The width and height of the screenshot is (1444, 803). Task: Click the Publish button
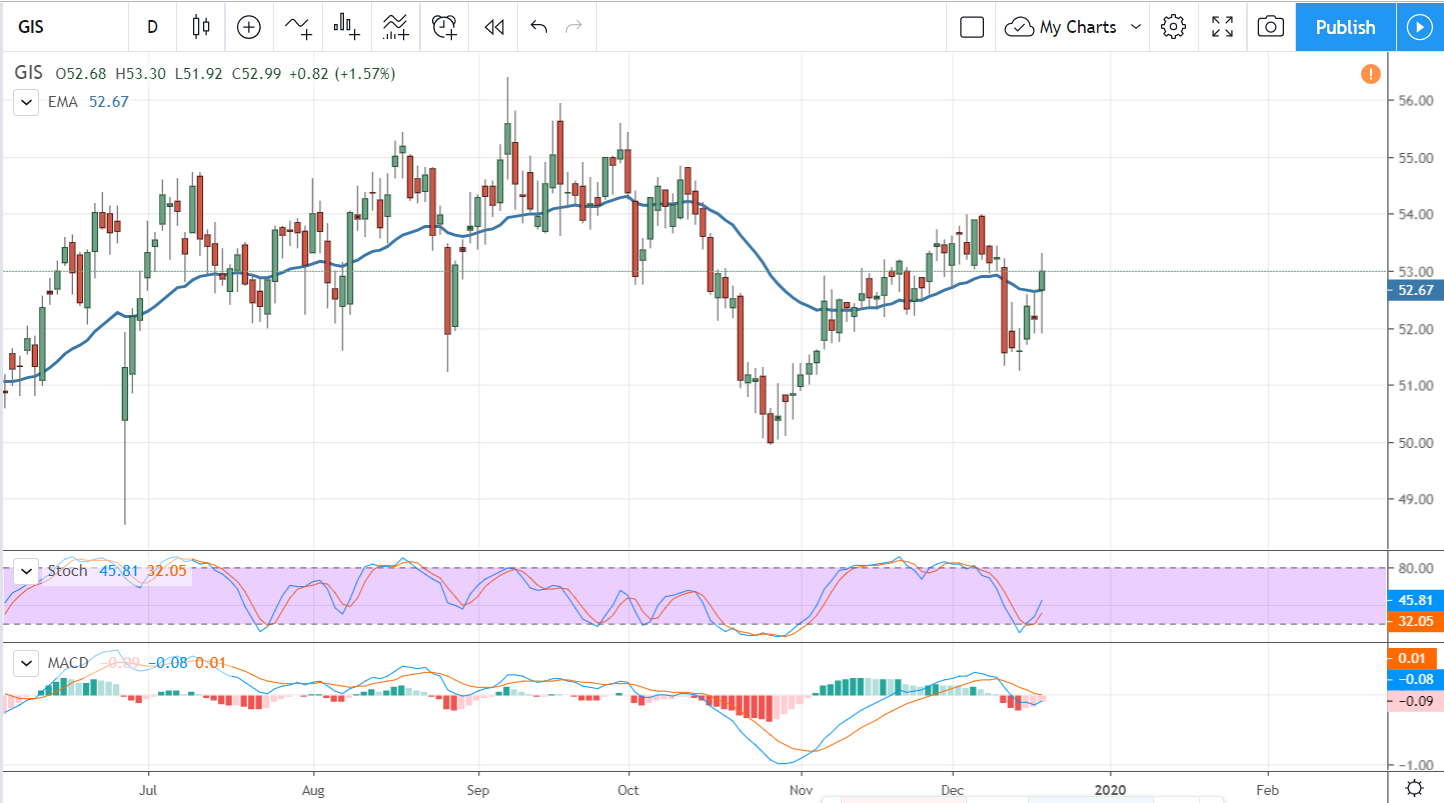click(x=1345, y=27)
